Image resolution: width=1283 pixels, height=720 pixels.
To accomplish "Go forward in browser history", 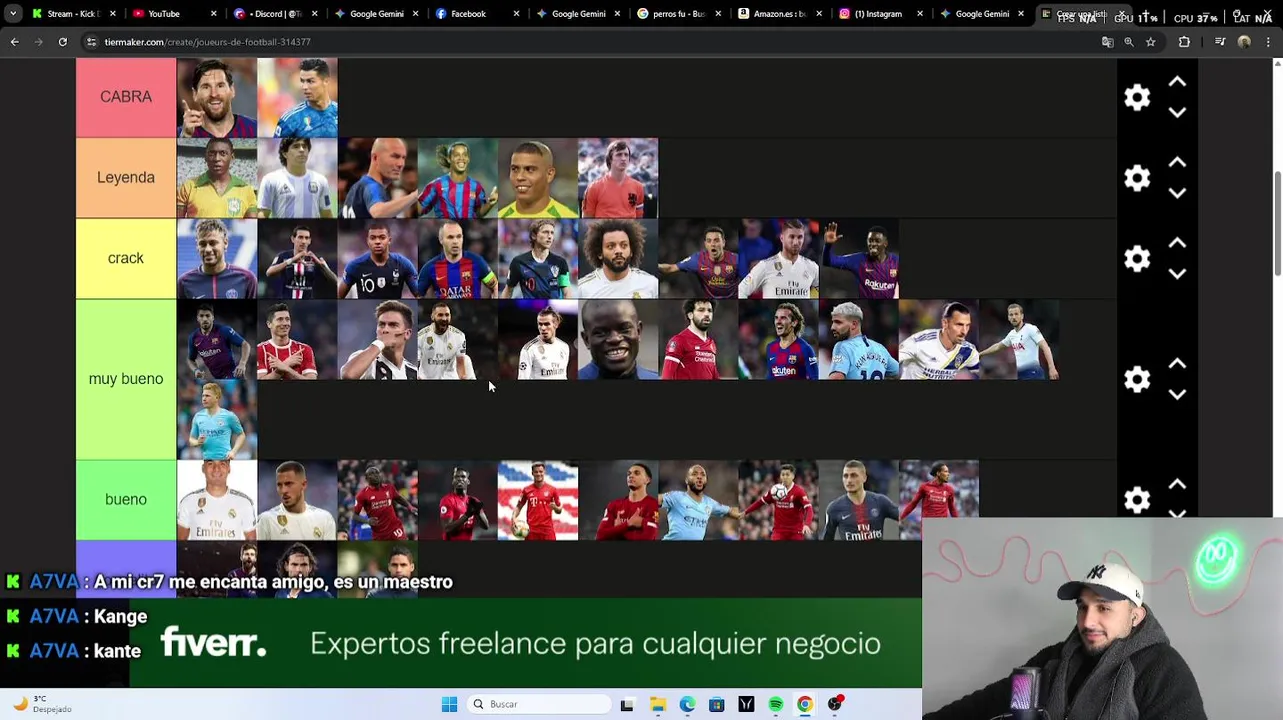I will click(x=38, y=42).
